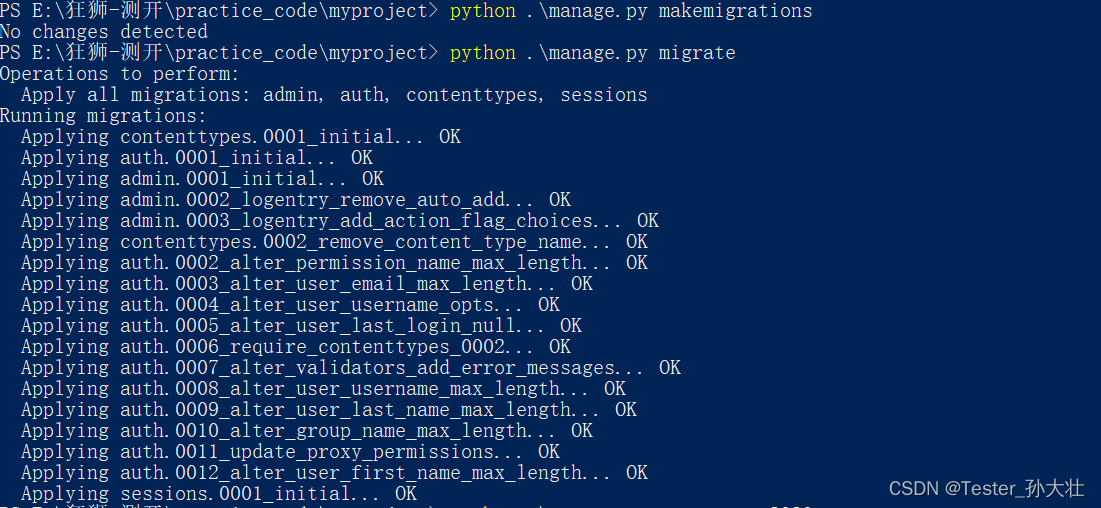This screenshot has width=1101, height=508.
Task: Click the 'python .\manage.py migrate' command
Action: pyautogui.click(x=593, y=53)
